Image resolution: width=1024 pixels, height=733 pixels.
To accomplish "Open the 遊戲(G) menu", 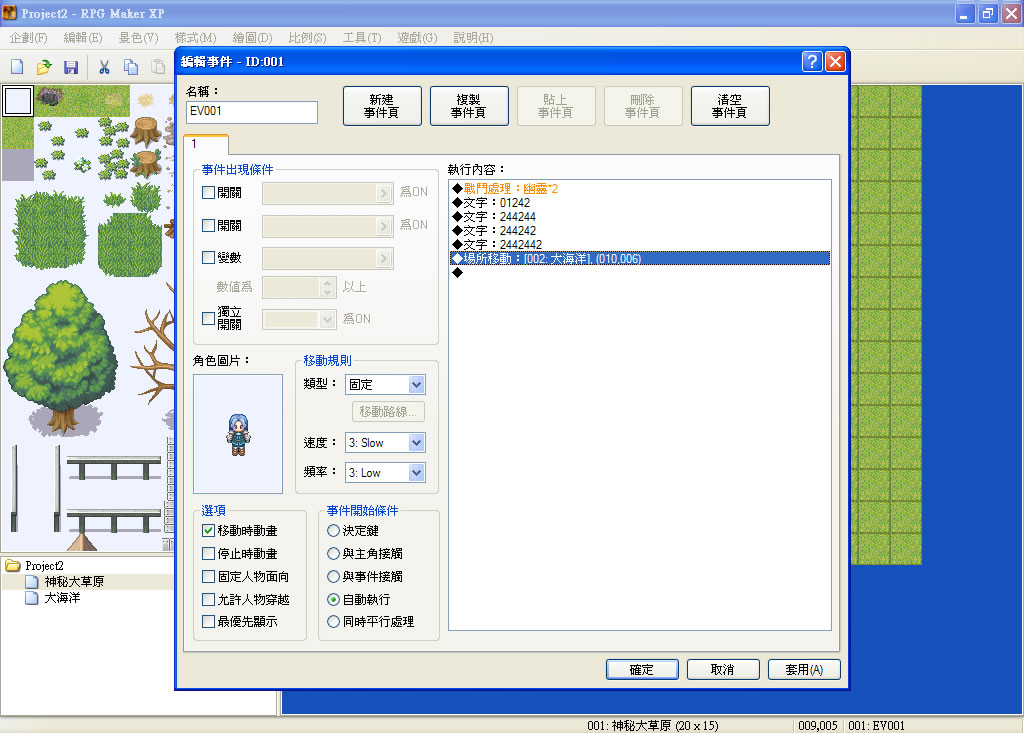I will pos(417,37).
